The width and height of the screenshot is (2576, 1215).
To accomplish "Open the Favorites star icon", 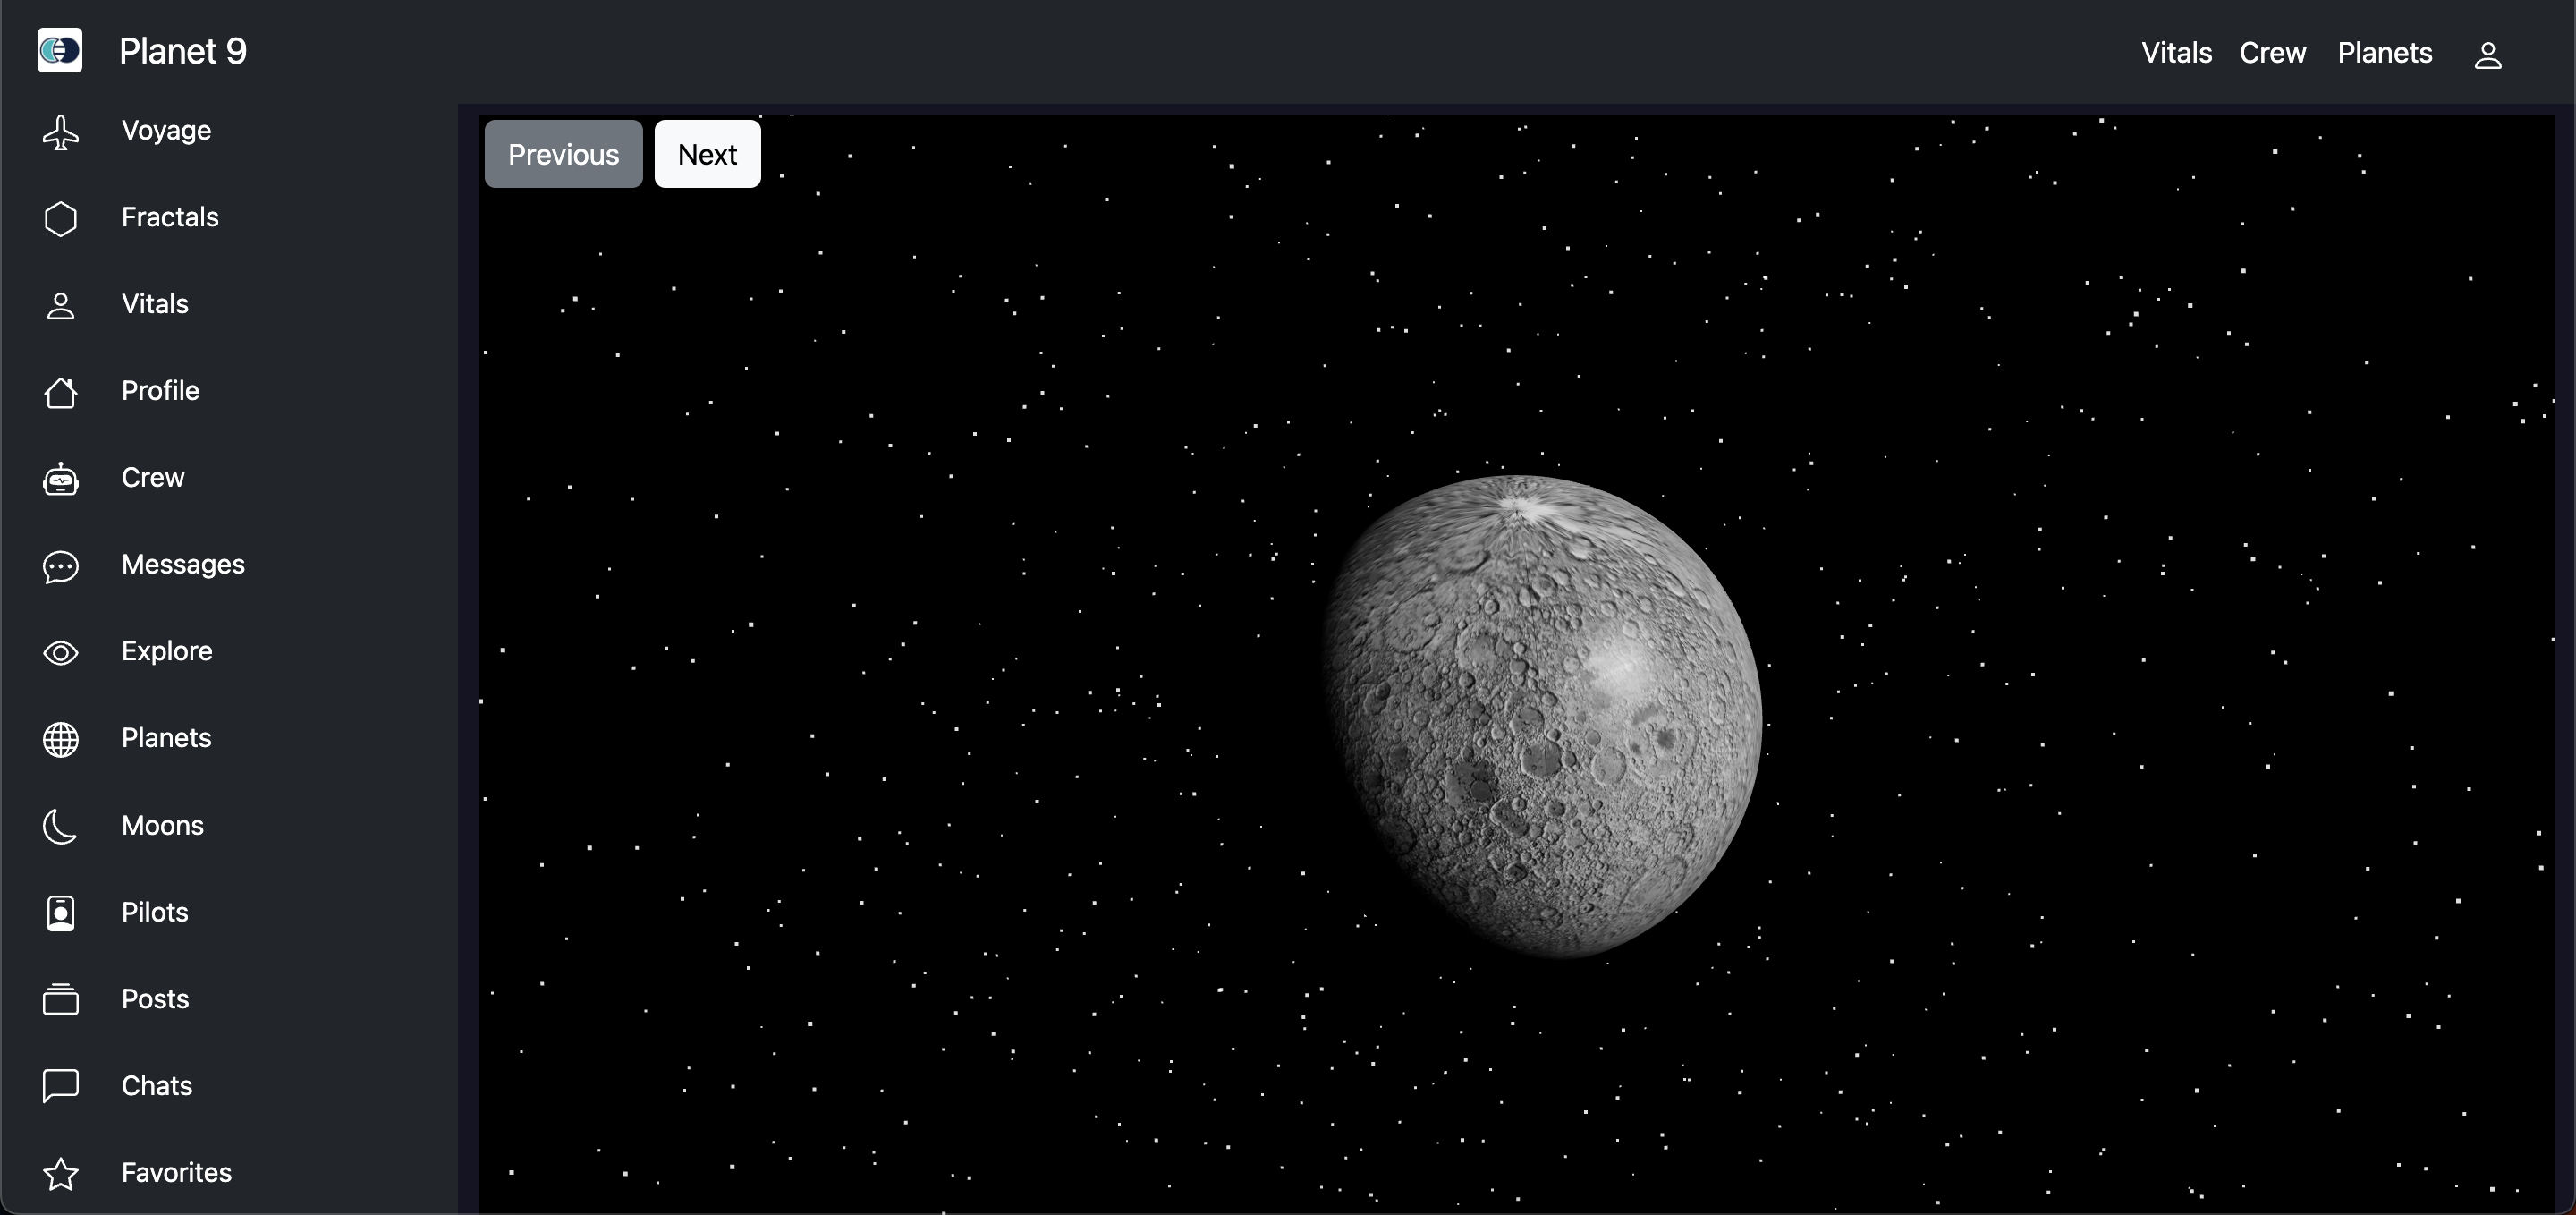I will click(61, 1173).
